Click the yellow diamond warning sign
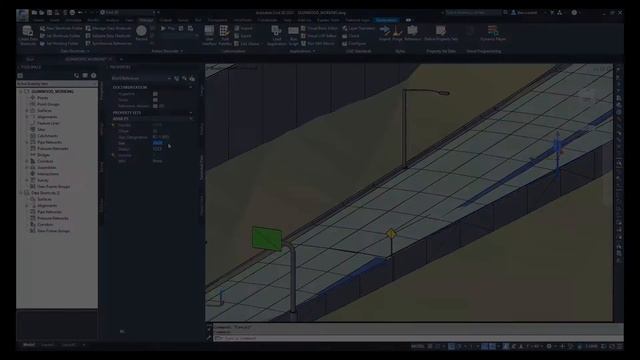The image size is (640, 360). click(391, 234)
